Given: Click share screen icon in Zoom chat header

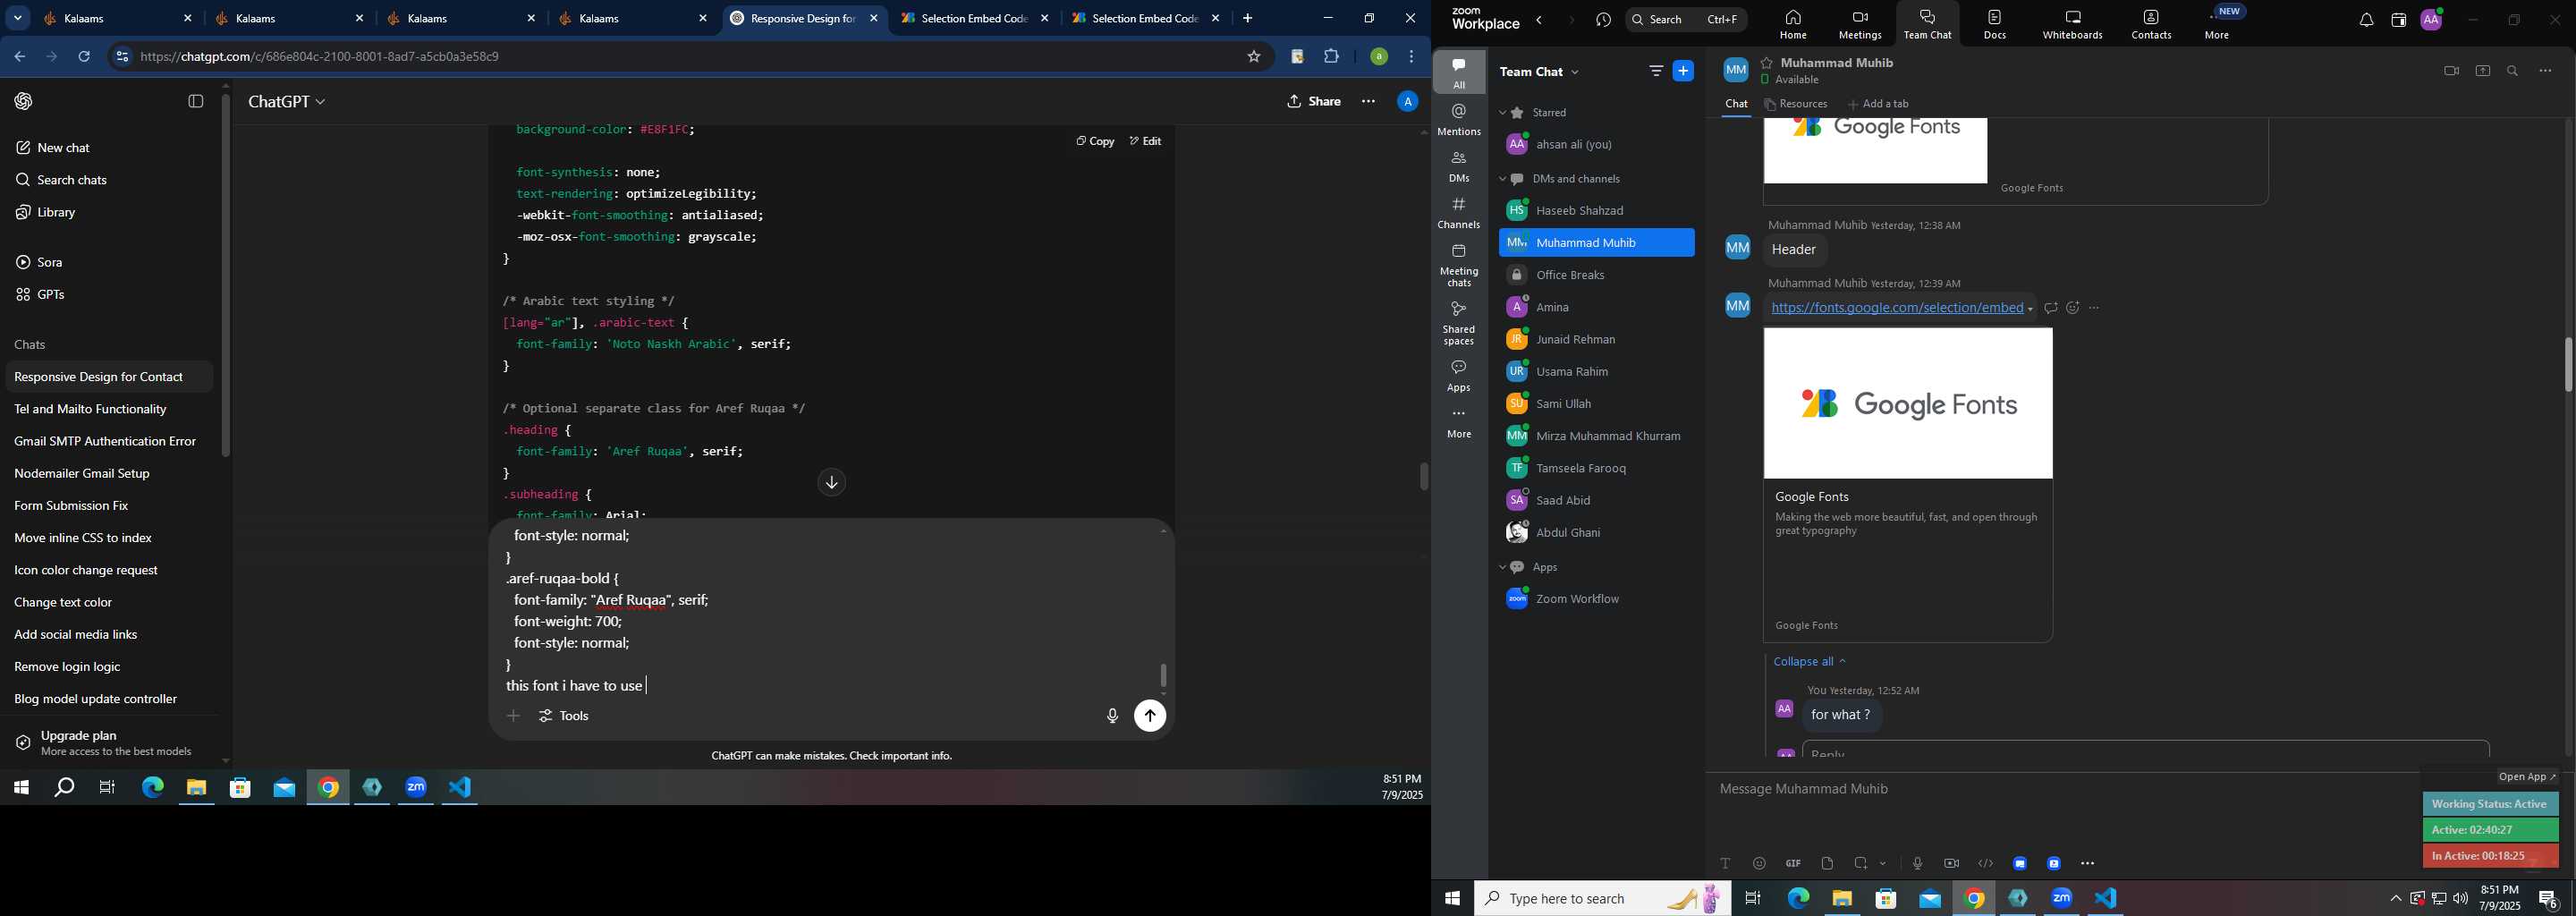Looking at the screenshot, I should coord(2483,71).
